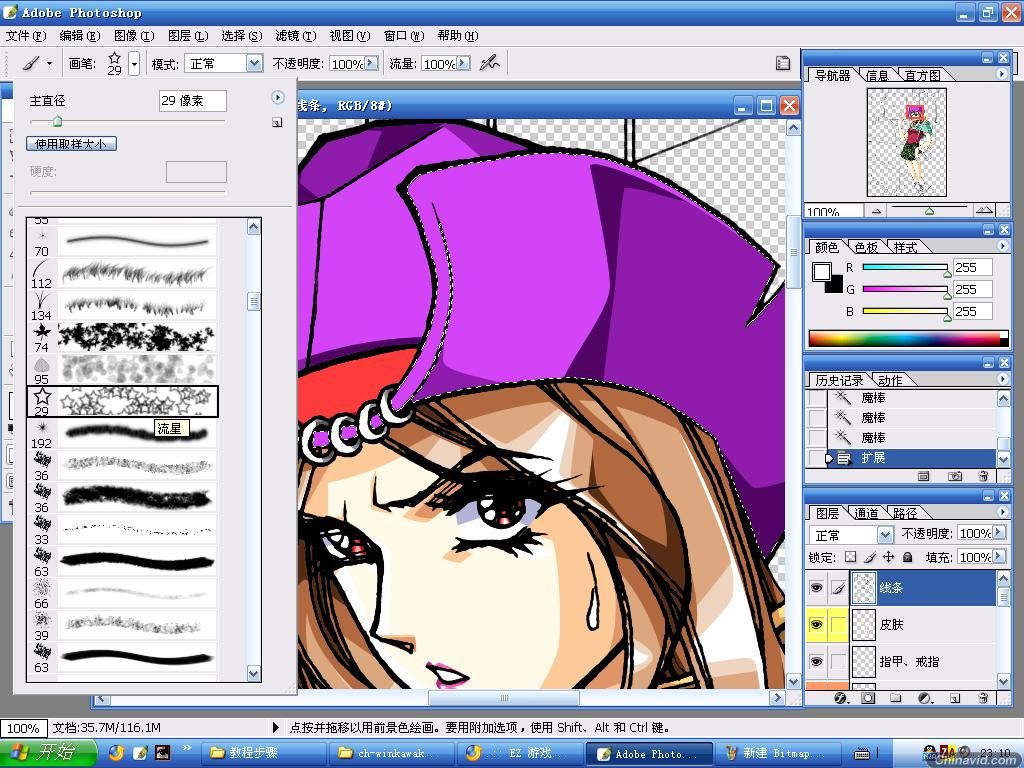Image resolution: width=1024 pixels, height=768 pixels.
Task: Create new fill or adjustment layer
Action: click(x=925, y=698)
